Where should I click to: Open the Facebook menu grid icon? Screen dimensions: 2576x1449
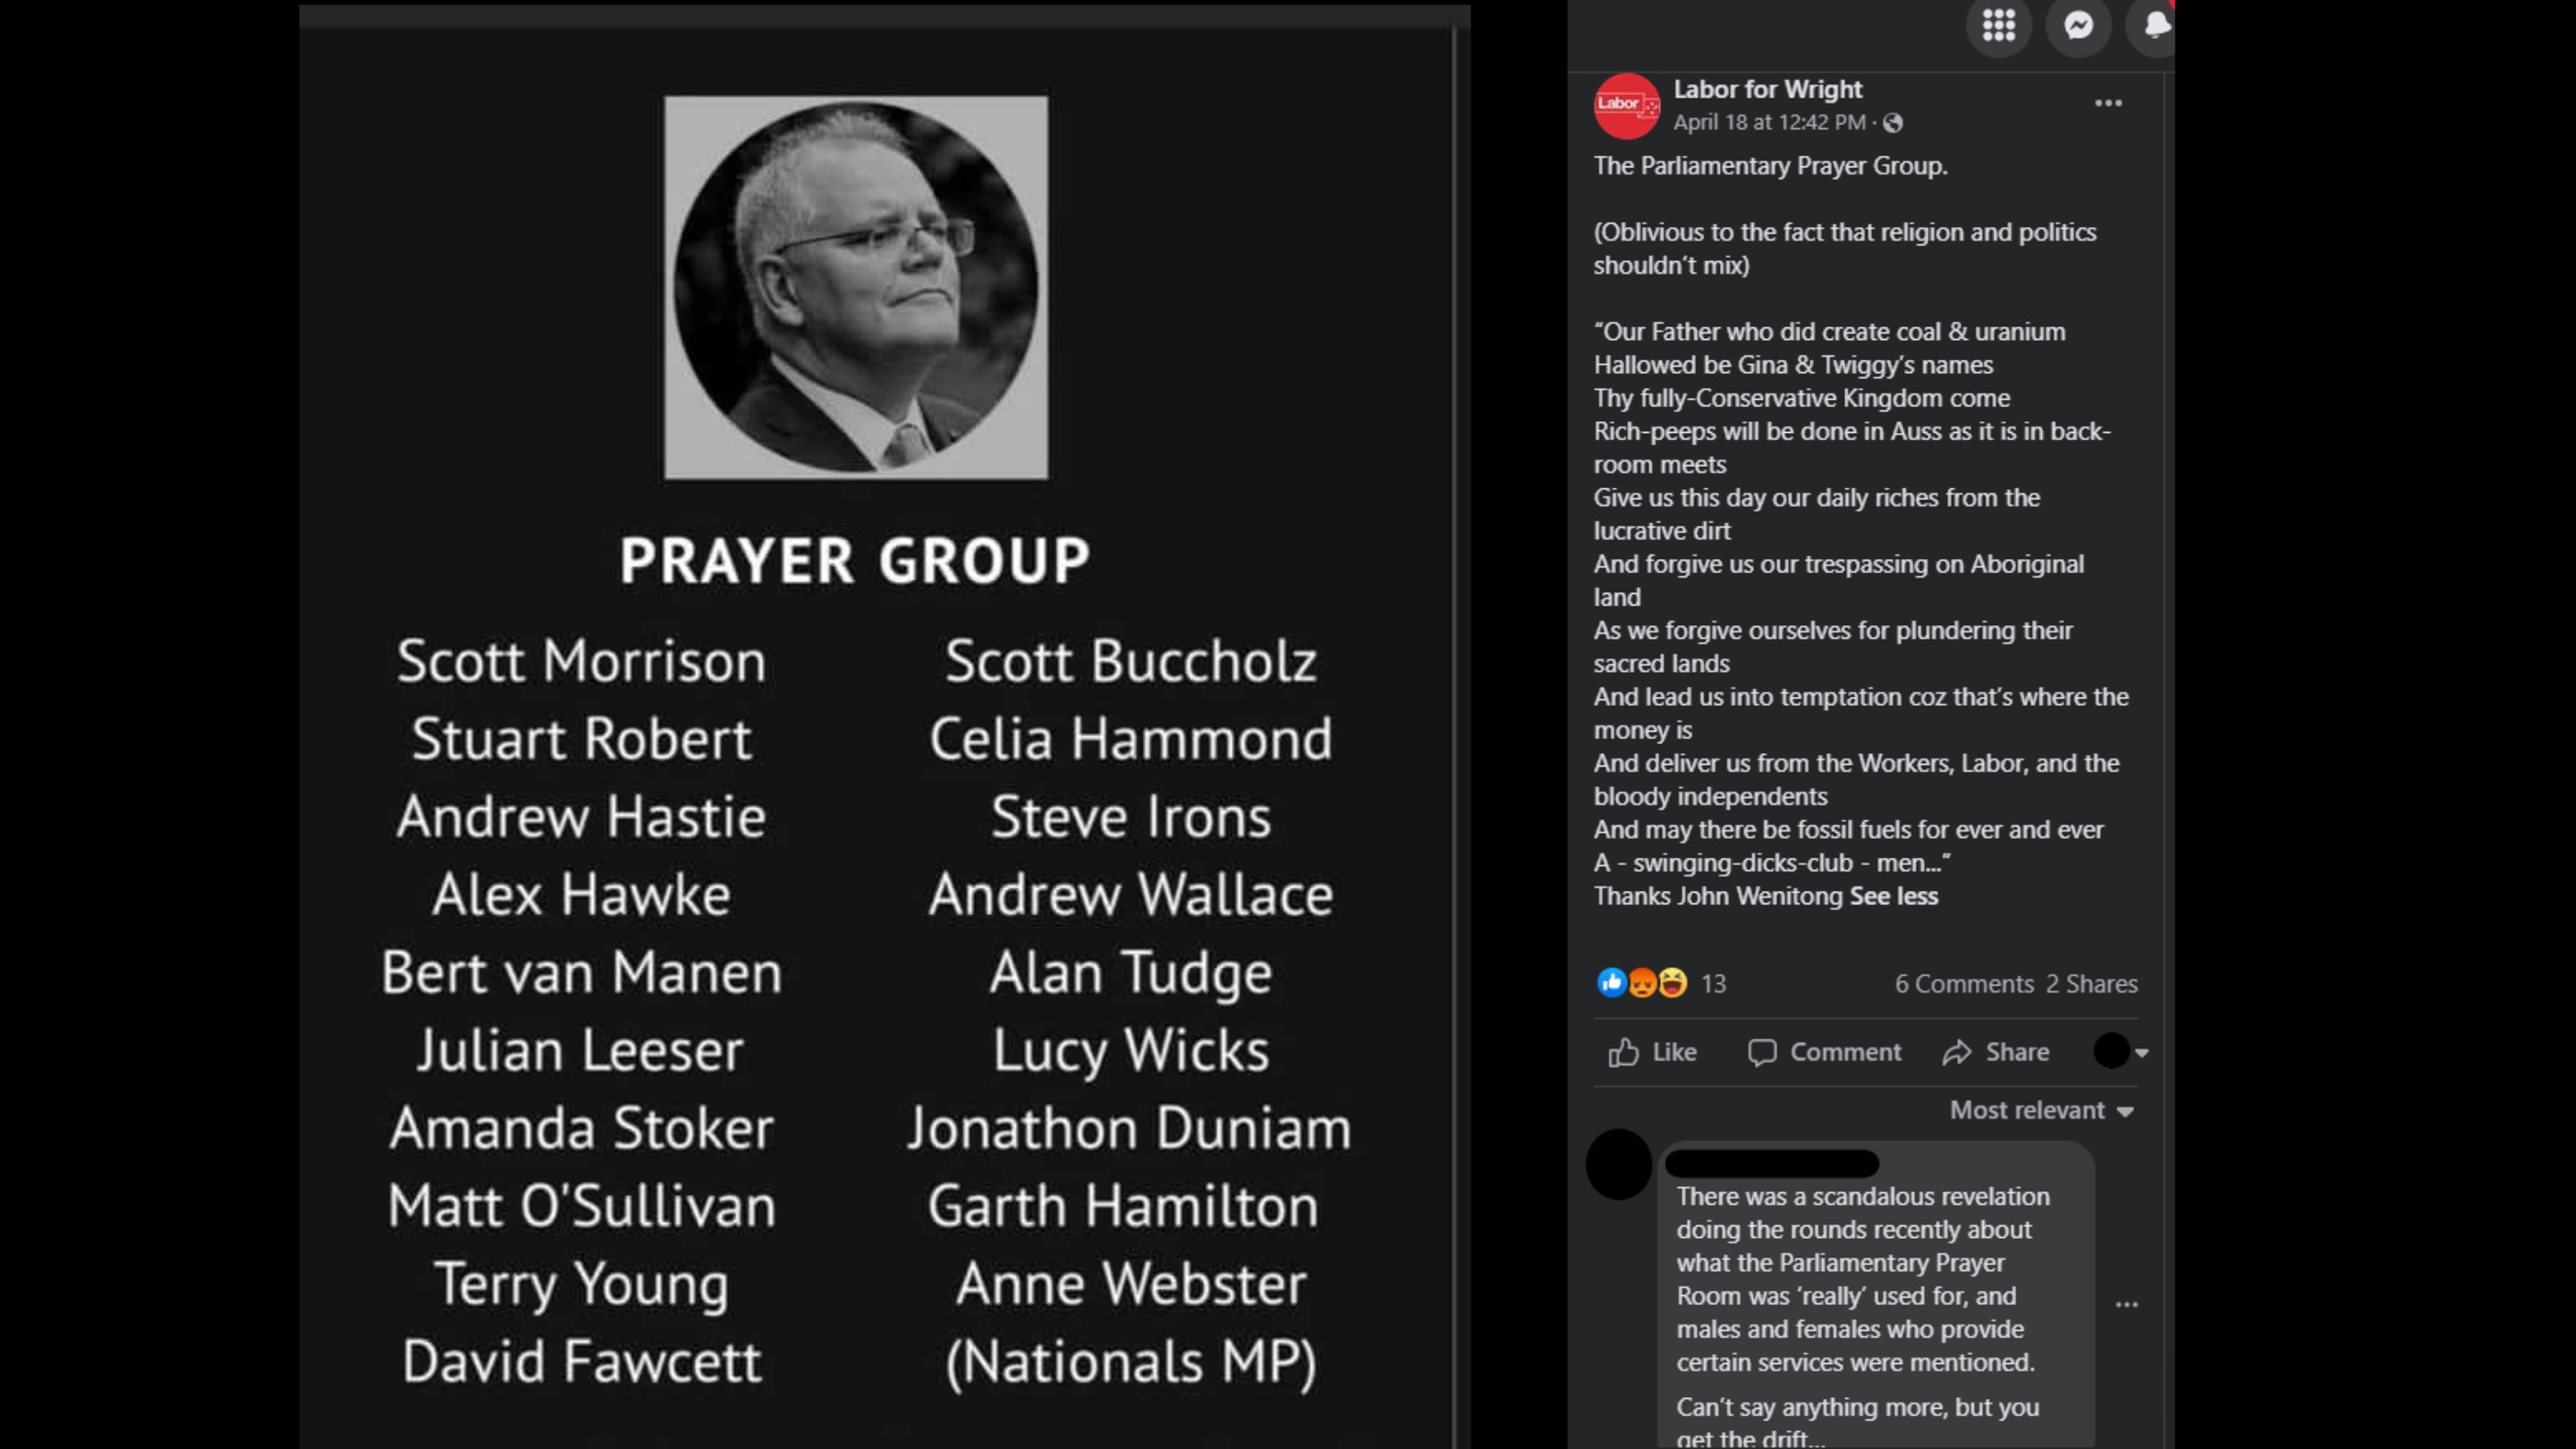coord(1998,25)
